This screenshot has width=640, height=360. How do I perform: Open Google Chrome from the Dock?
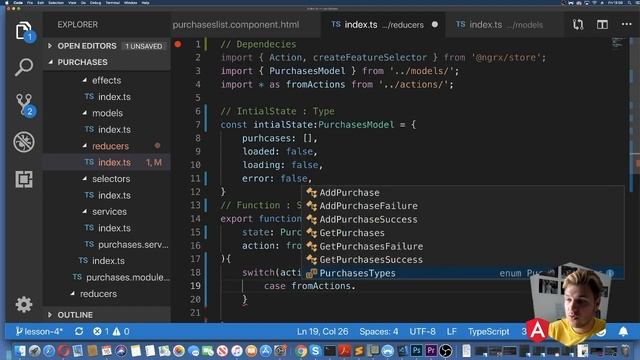pyautogui.click(x=301, y=351)
